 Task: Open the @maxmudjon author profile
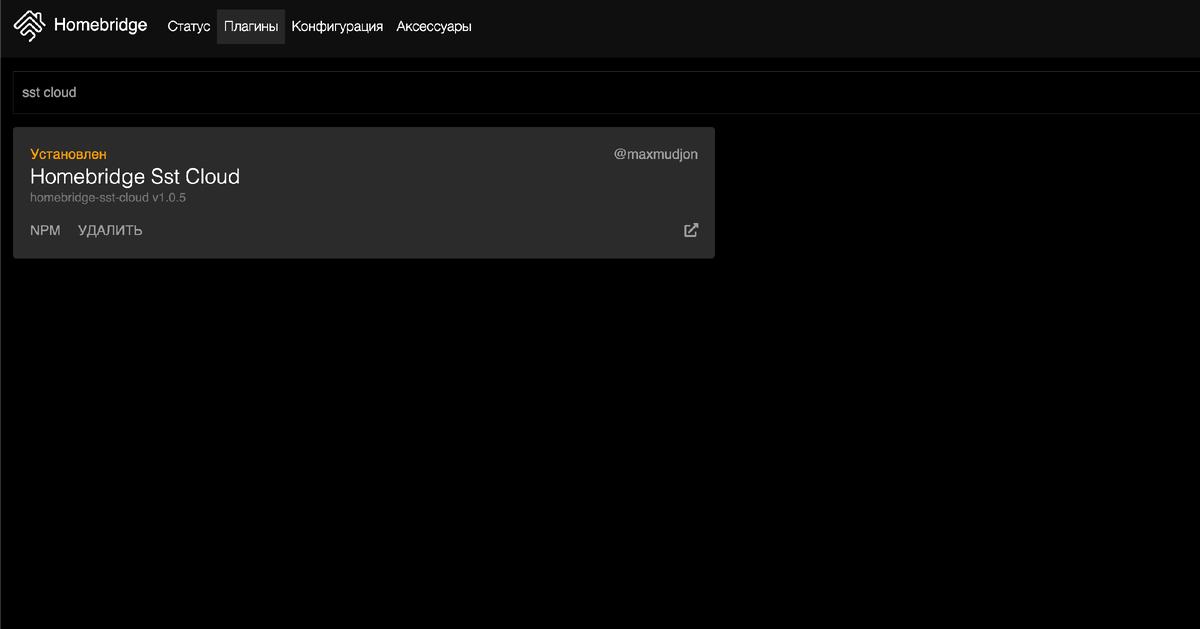[x=656, y=154]
